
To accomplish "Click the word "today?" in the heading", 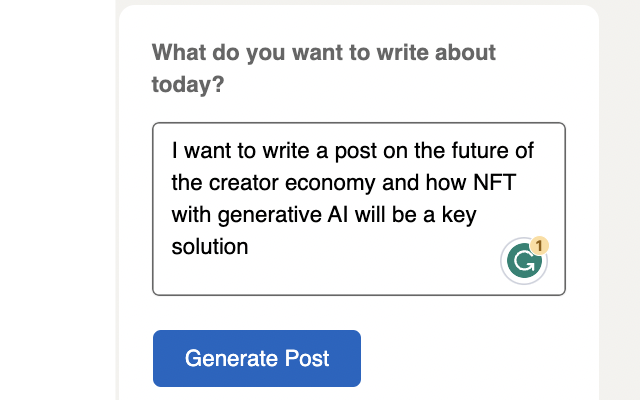I will (188, 85).
